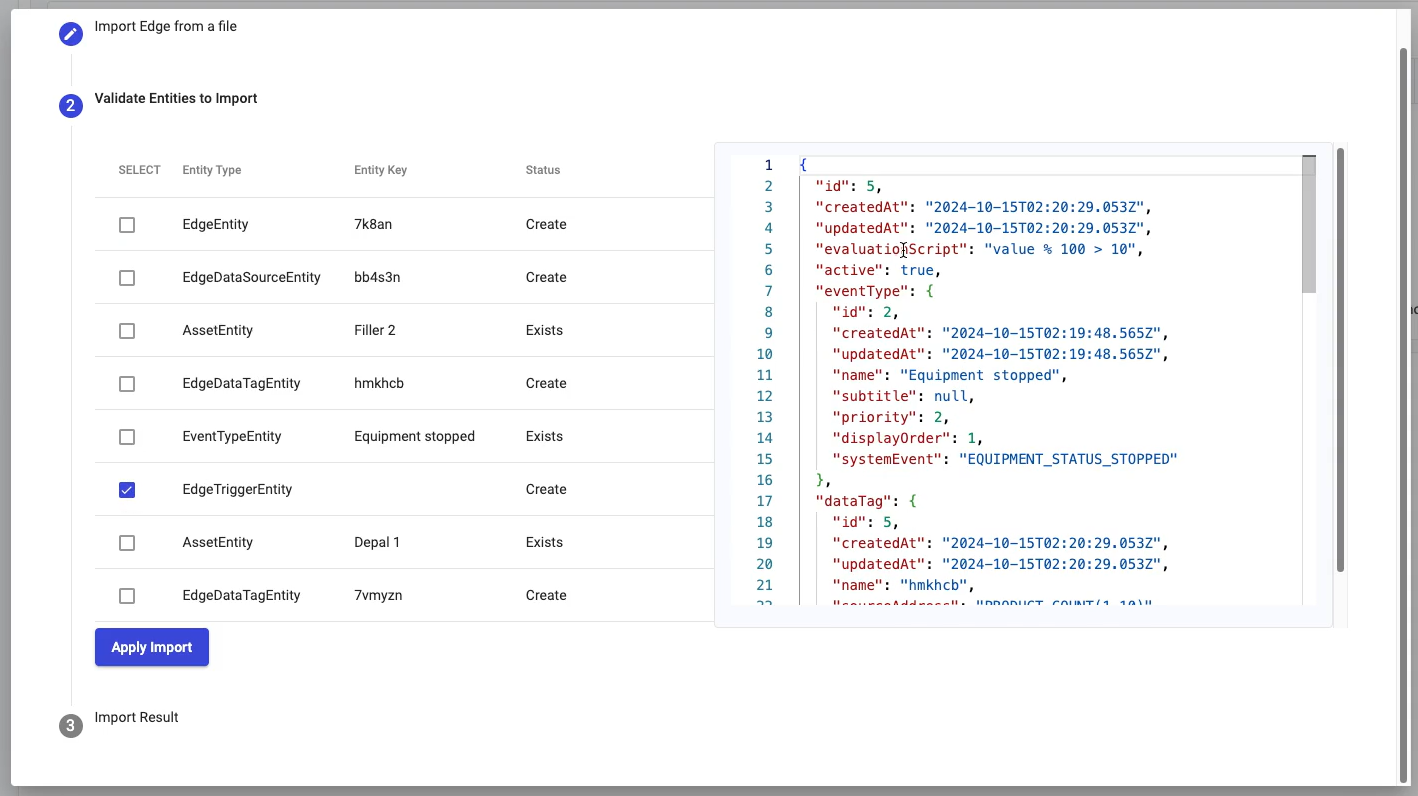Click the step 3 circle icon
1418x796 pixels.
(x=70, y=725)
